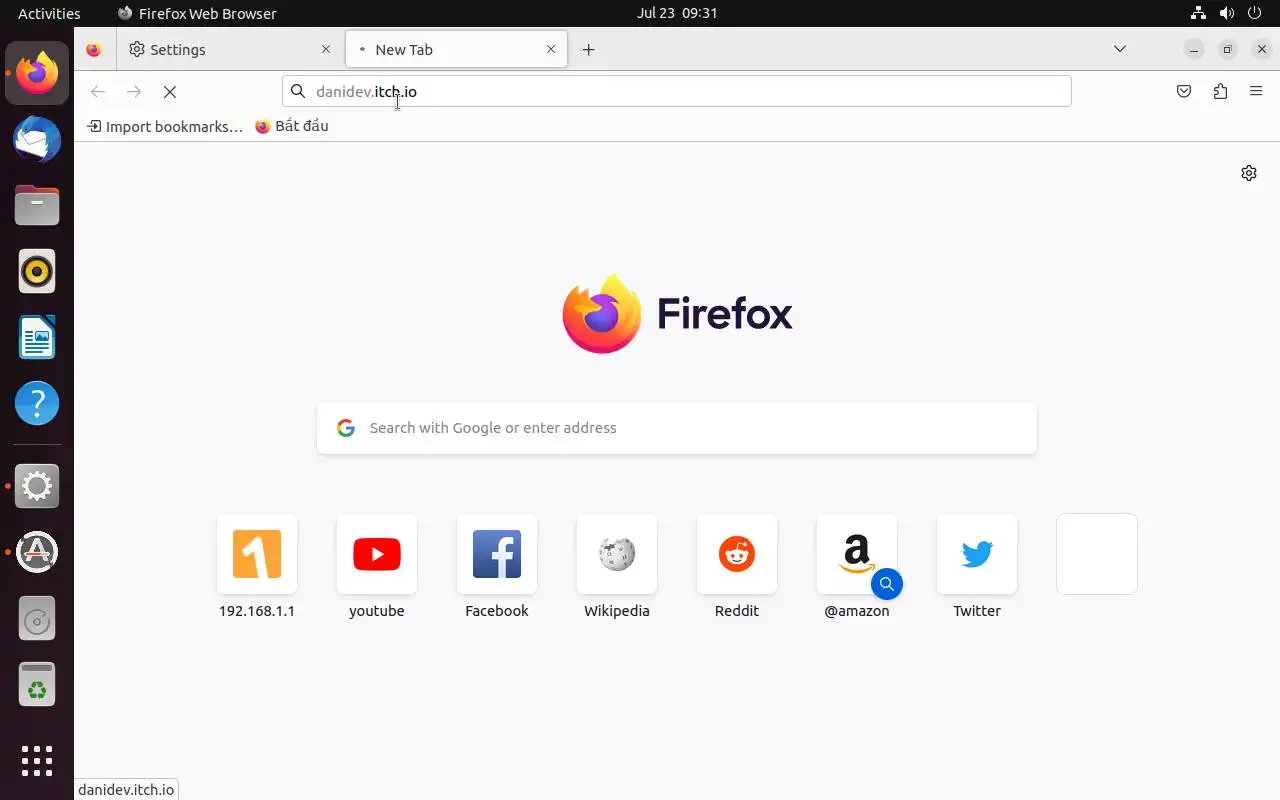The width and height of the screenshot is (1280, 800).
Task: Go forward with the forward arrow
Action: [x=134, y=92]
